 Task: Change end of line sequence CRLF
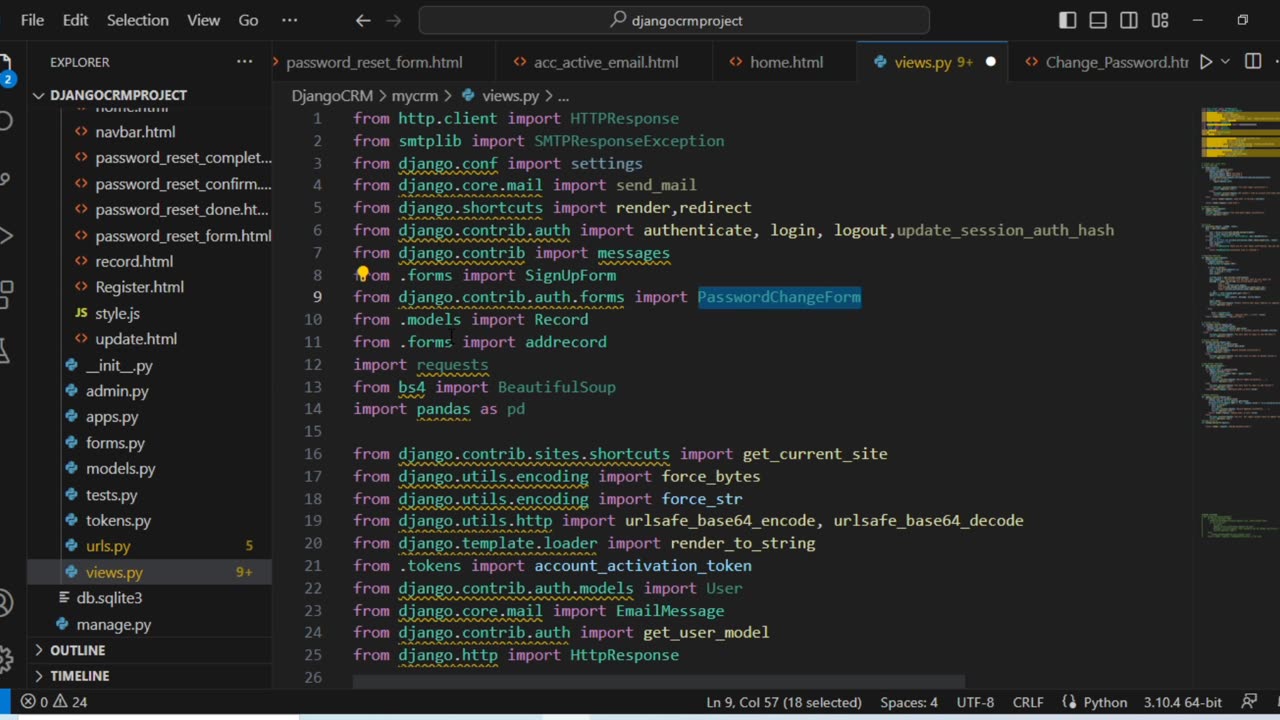coord(1028,702)
